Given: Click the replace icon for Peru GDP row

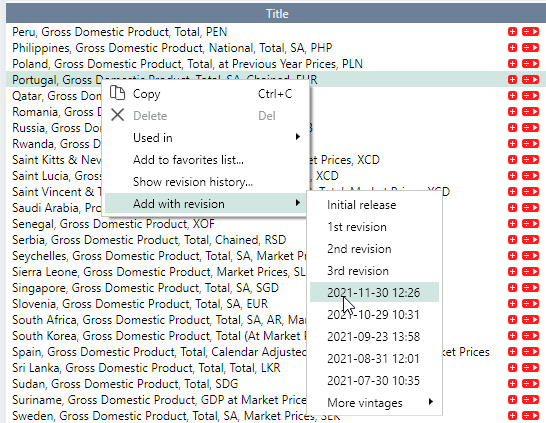Looking at the screenshot, I should (530, 32).
